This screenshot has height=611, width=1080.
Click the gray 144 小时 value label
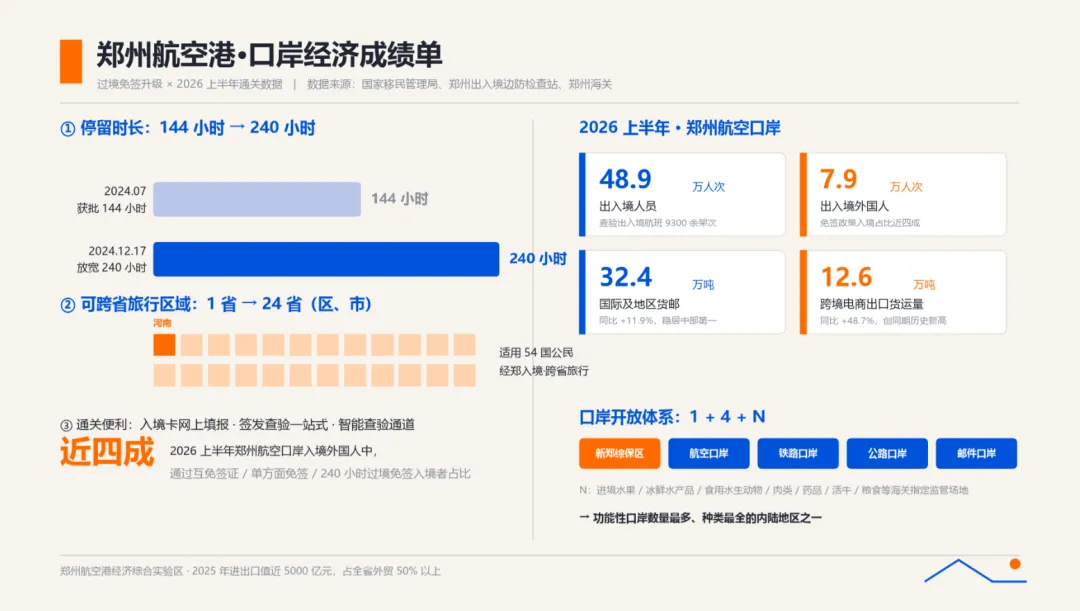pos(399,199)
